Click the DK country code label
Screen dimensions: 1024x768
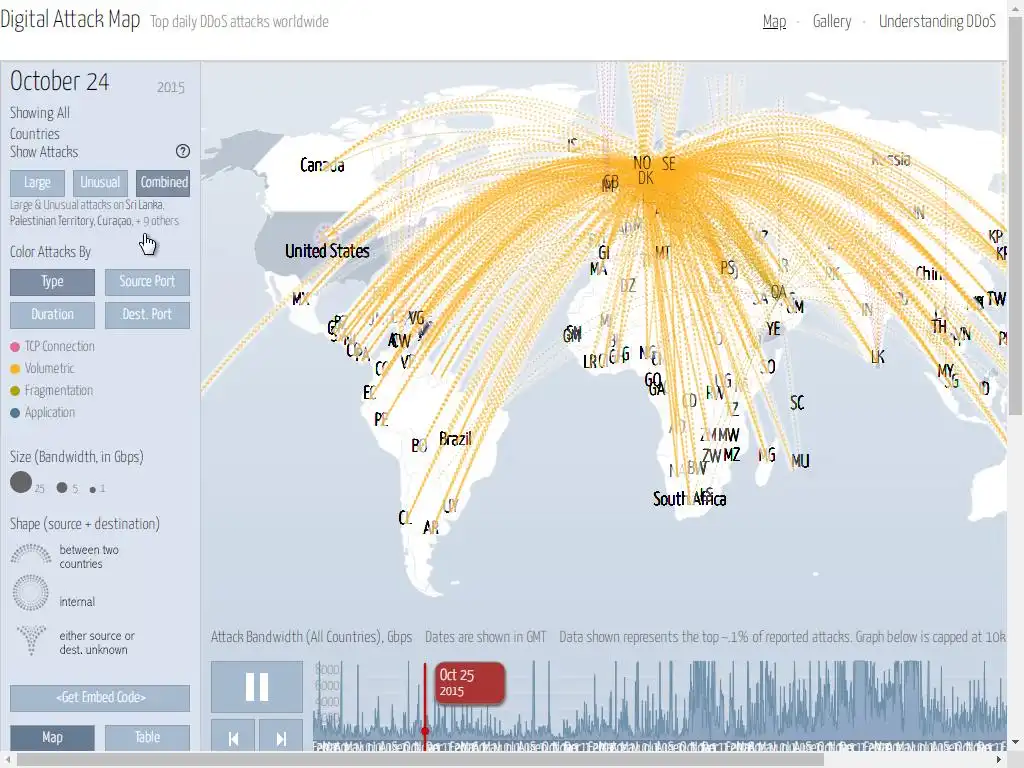pos(645,178)
